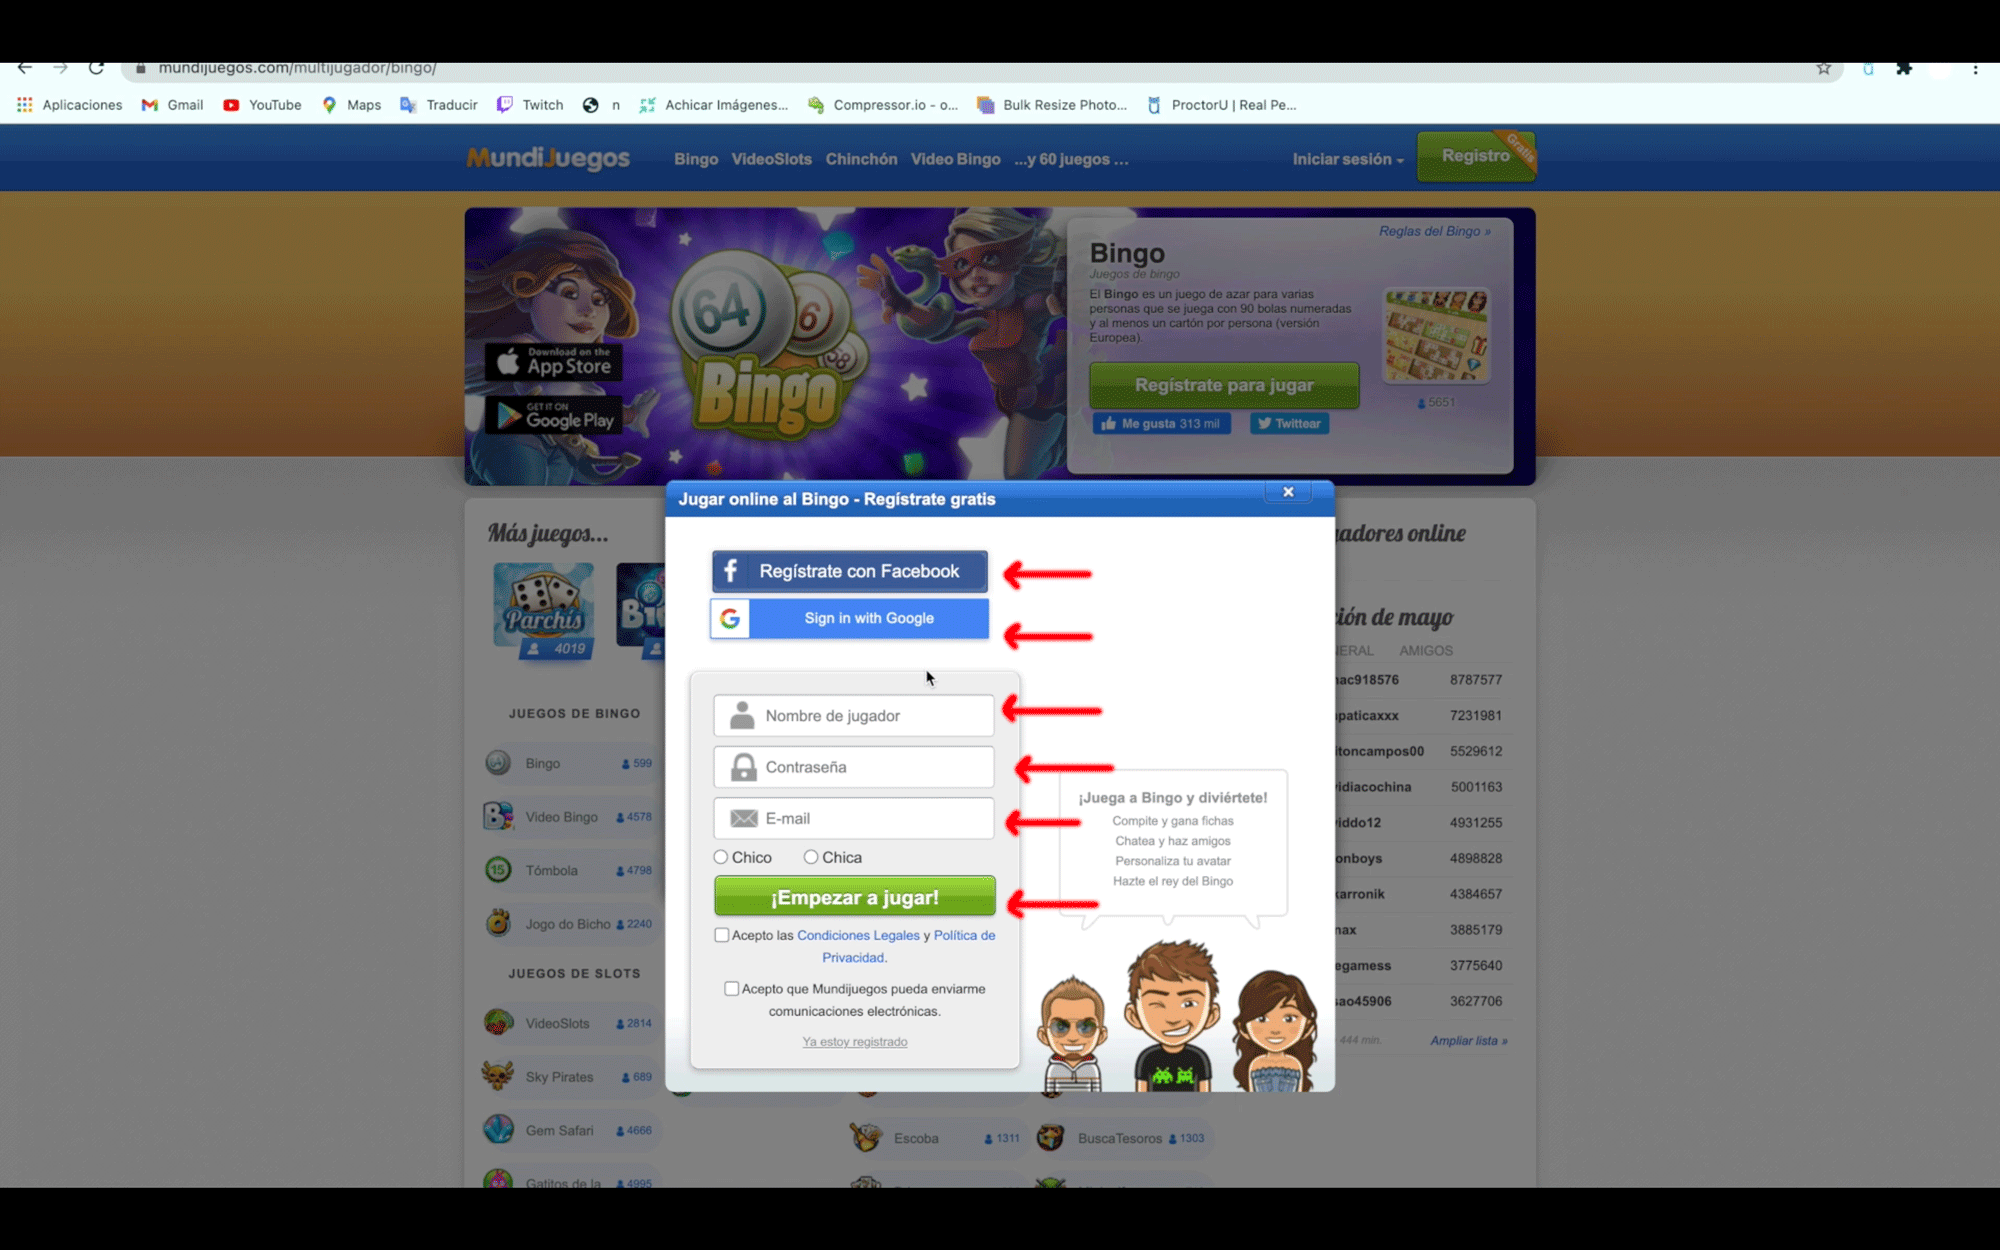2000x1250 pixels.
Task: Click the Bingo menu tab
Action: click(x=695, y=158)
